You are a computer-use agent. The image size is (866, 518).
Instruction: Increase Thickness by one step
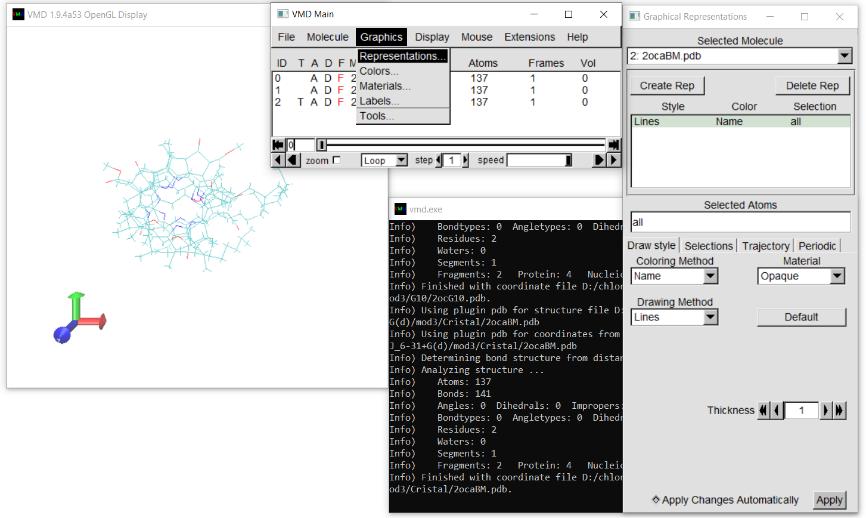825,410
